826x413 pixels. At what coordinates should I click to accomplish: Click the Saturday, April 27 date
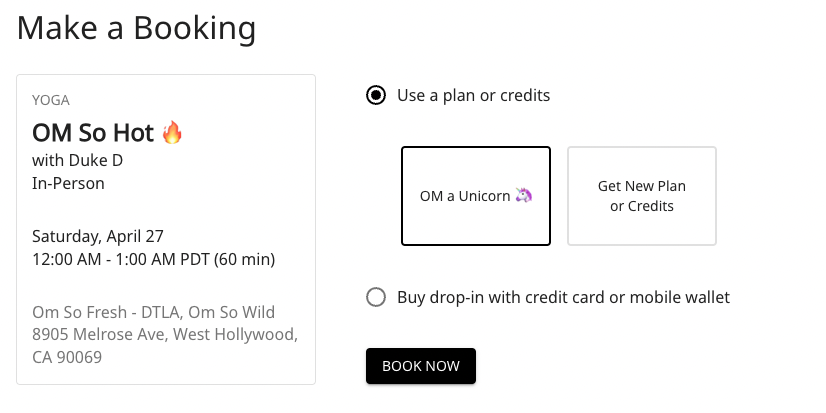click(98, 237)
